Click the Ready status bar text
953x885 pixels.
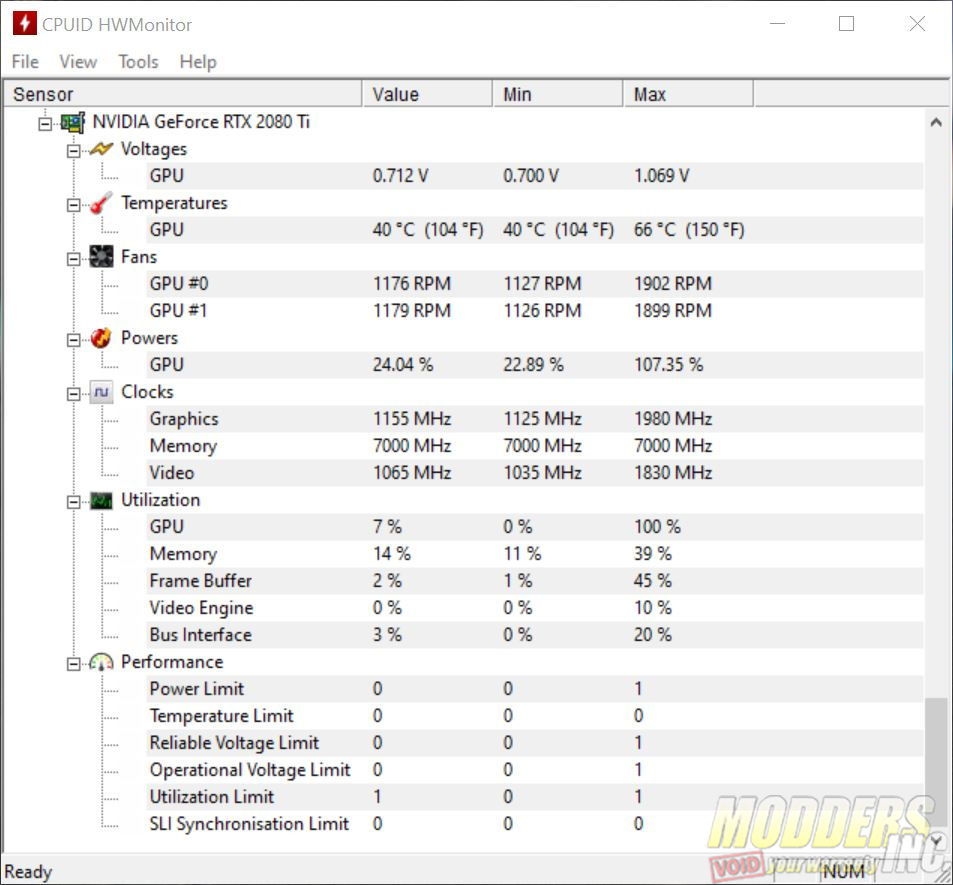[x=28, y=872]
